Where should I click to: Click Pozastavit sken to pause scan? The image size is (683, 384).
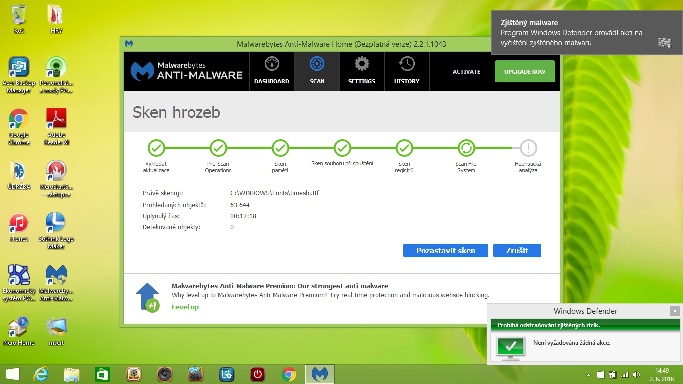pyautogui.click(x=445, y=250)
